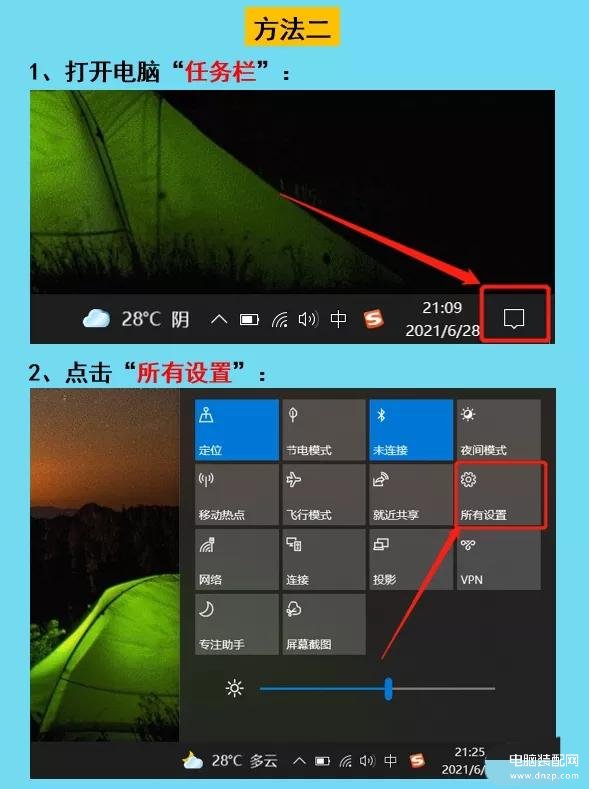
Task: Click the 所有设置 gear tile
Action: (498, 495)
